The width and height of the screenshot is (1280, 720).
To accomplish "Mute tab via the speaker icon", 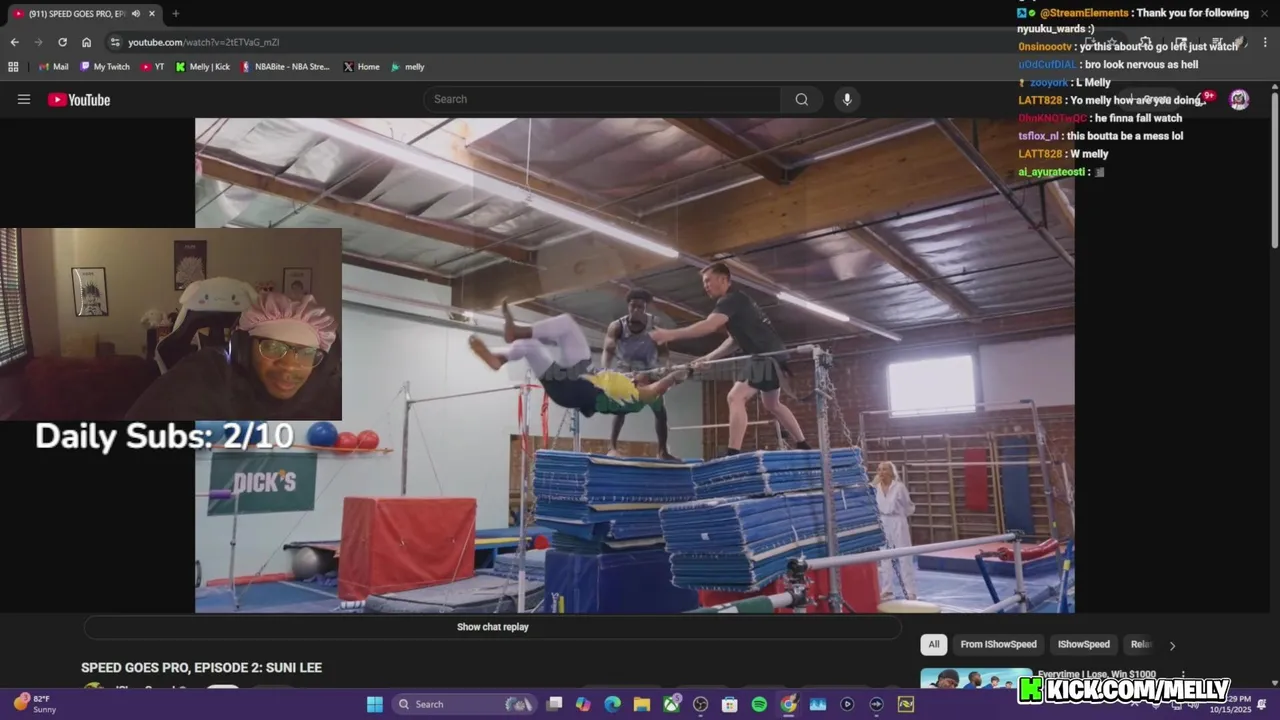I will click(135, 14).
